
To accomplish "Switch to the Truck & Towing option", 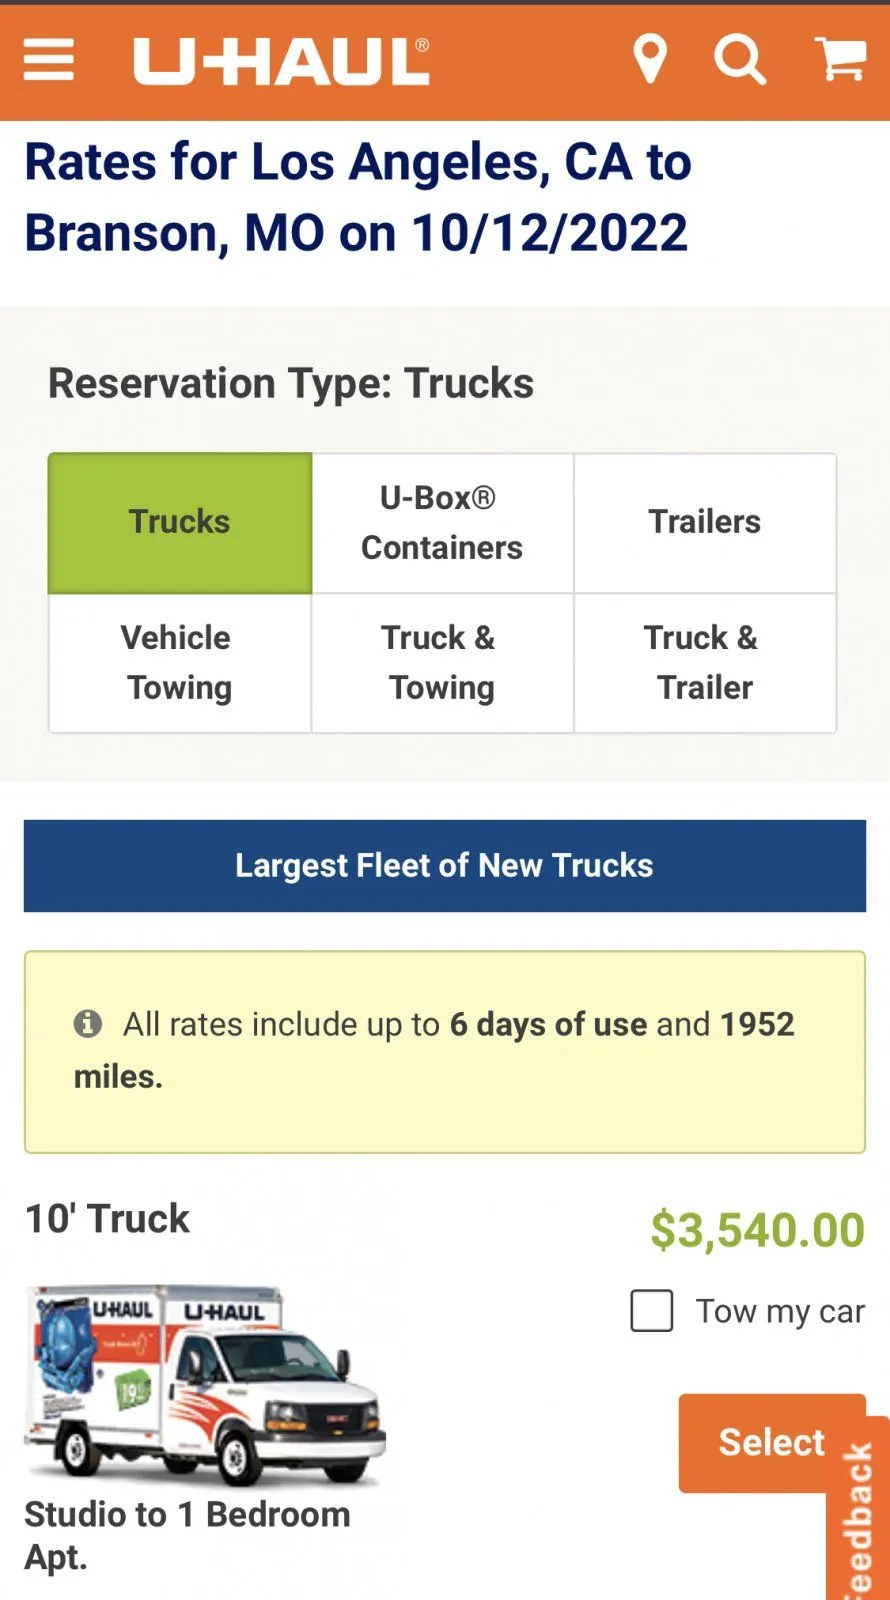I will coord(442,662).
